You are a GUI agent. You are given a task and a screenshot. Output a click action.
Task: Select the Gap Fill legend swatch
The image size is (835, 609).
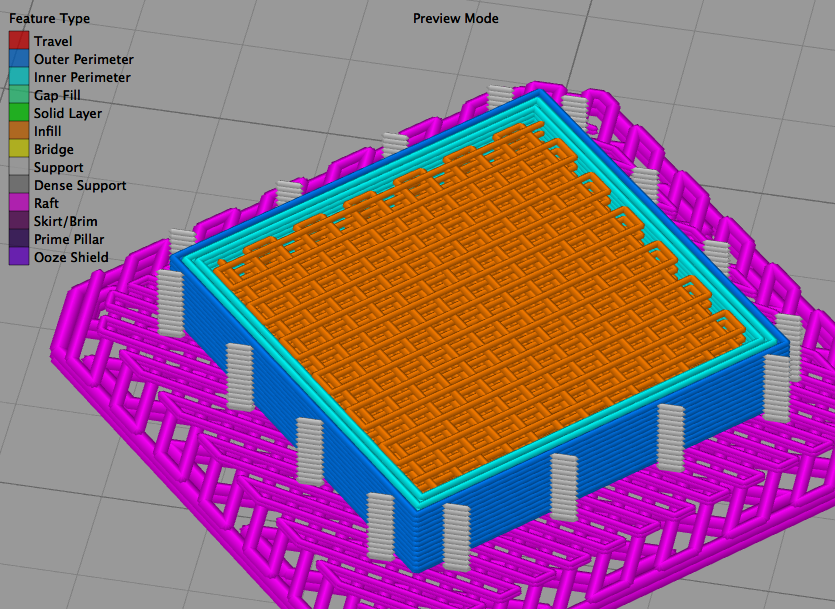pos(19,95)
